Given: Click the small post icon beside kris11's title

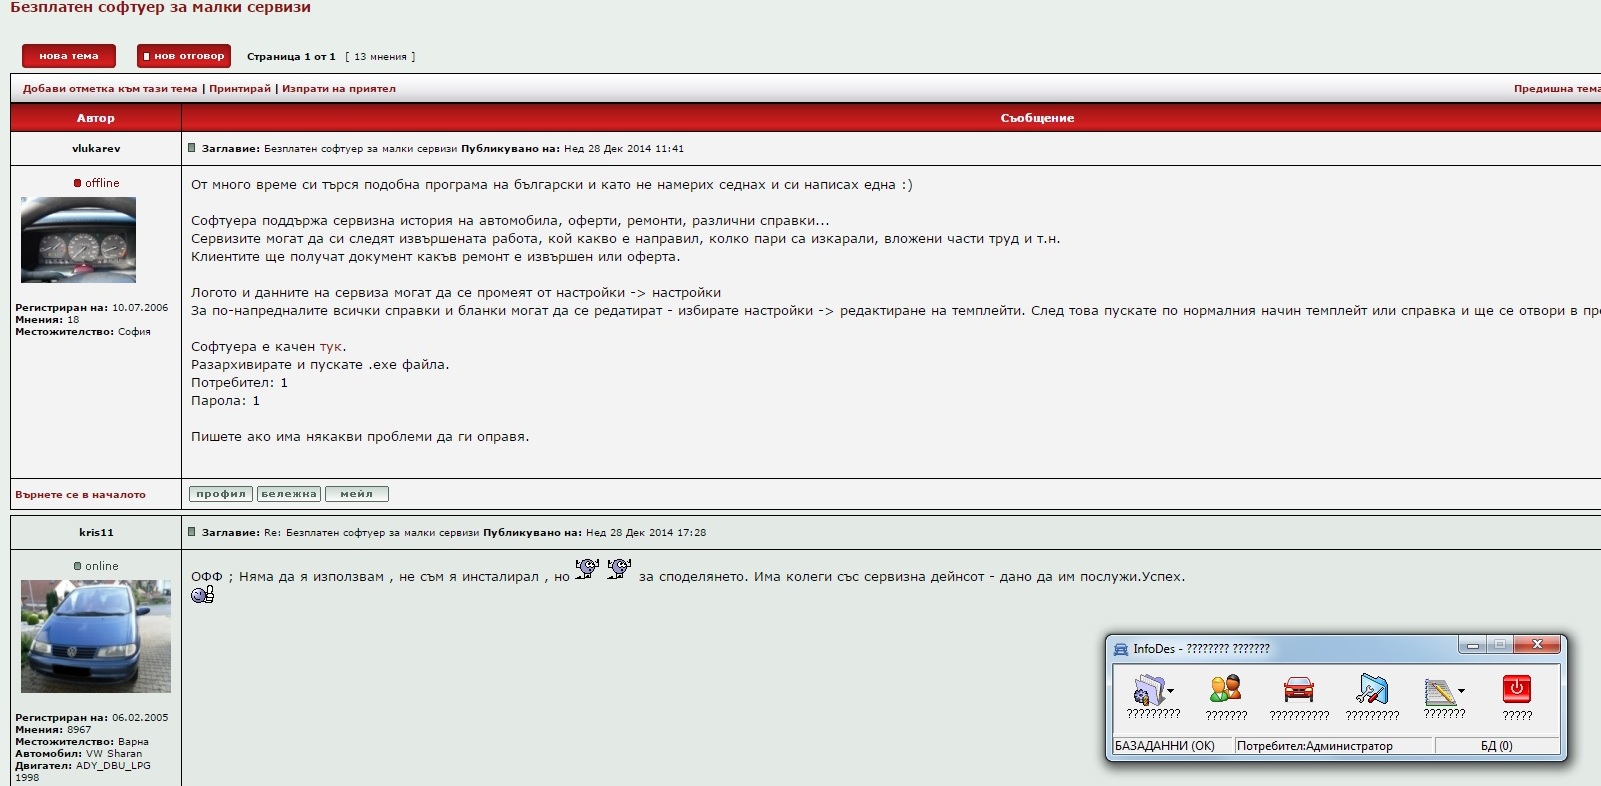Looking at the screenshot, I should pyautogui.click(x=192, y=532).
